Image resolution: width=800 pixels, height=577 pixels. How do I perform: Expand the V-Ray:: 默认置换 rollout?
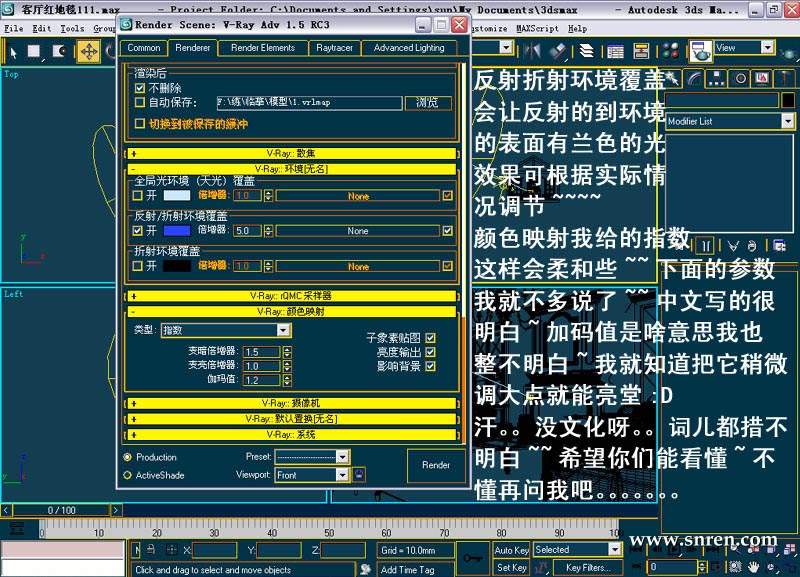point(291,419)
